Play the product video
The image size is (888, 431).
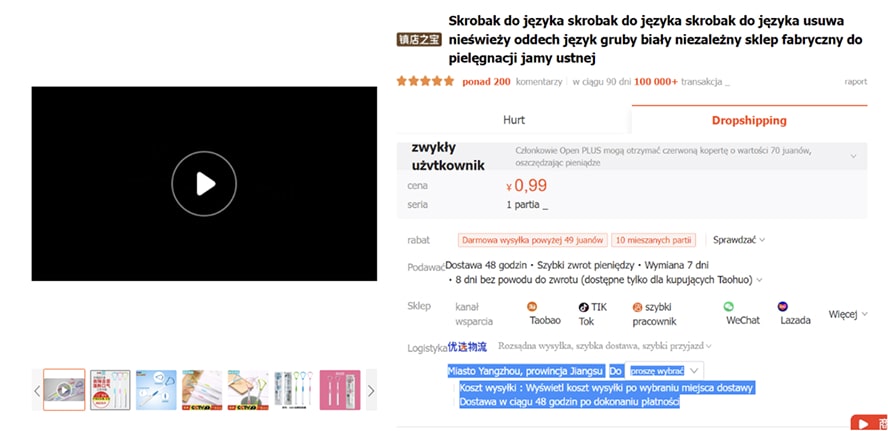click(x=204, y=184)
